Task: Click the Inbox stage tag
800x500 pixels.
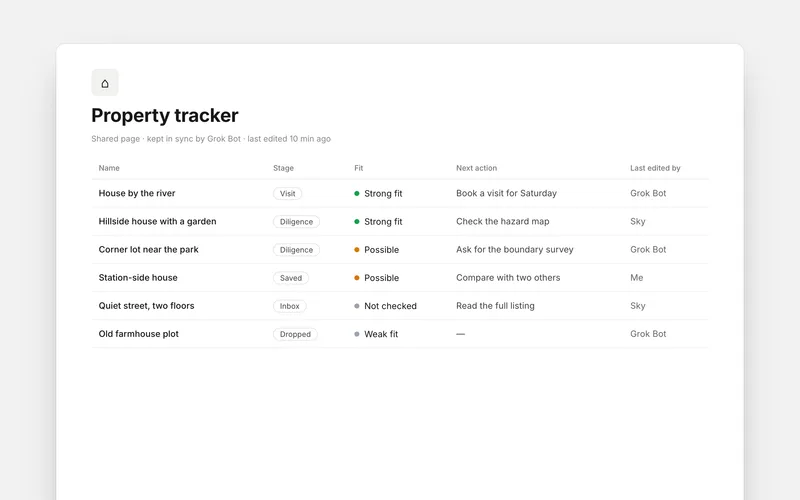Action: 289,306
